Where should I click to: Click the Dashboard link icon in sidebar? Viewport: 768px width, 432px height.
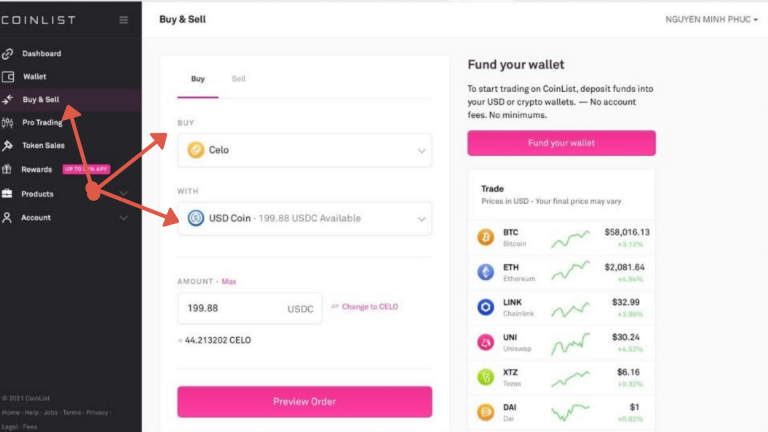(8, 53)
